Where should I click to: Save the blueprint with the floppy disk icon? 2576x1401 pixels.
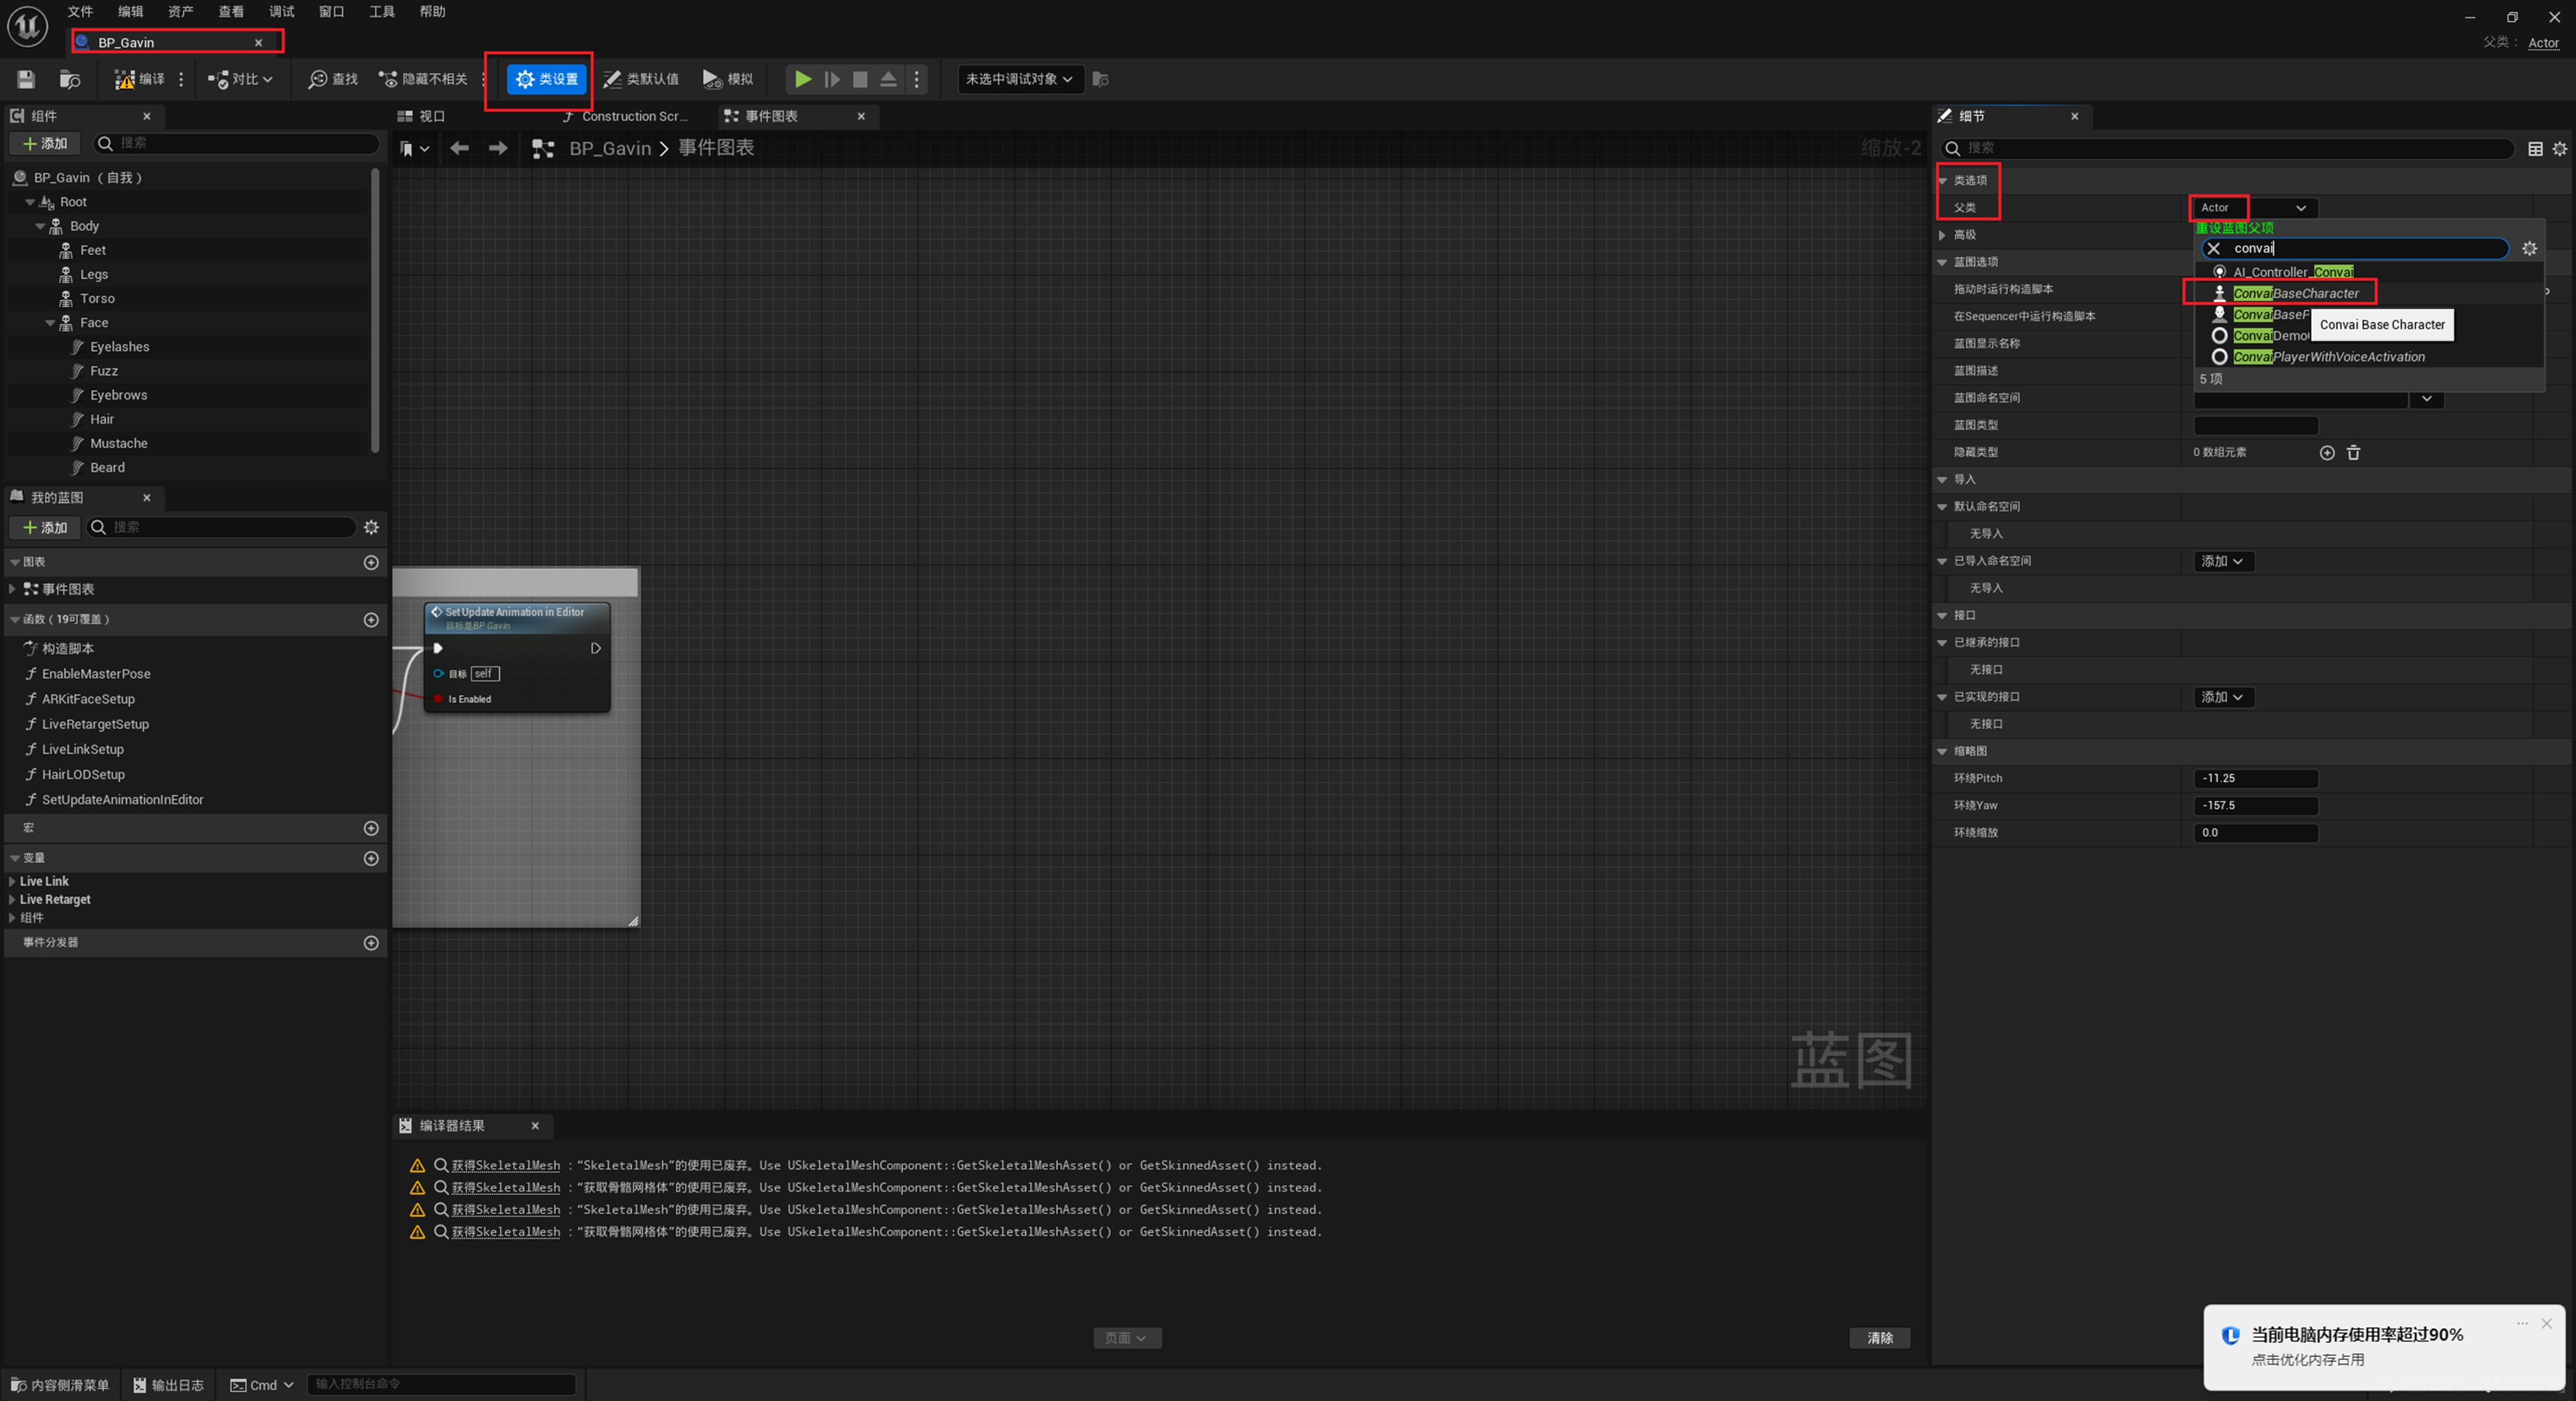26,79
